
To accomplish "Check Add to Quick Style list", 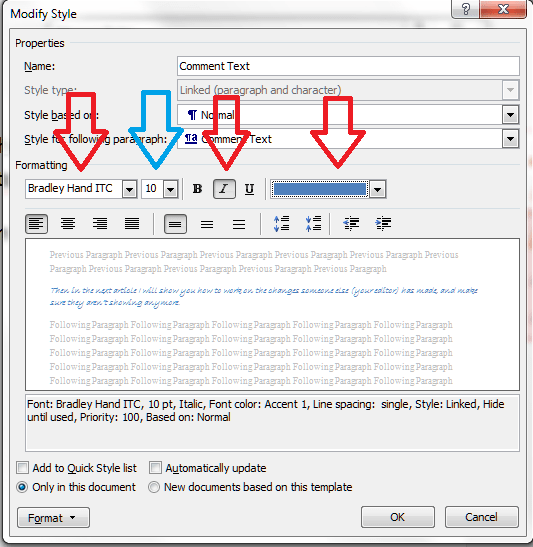I will click(x=23, y=468).
